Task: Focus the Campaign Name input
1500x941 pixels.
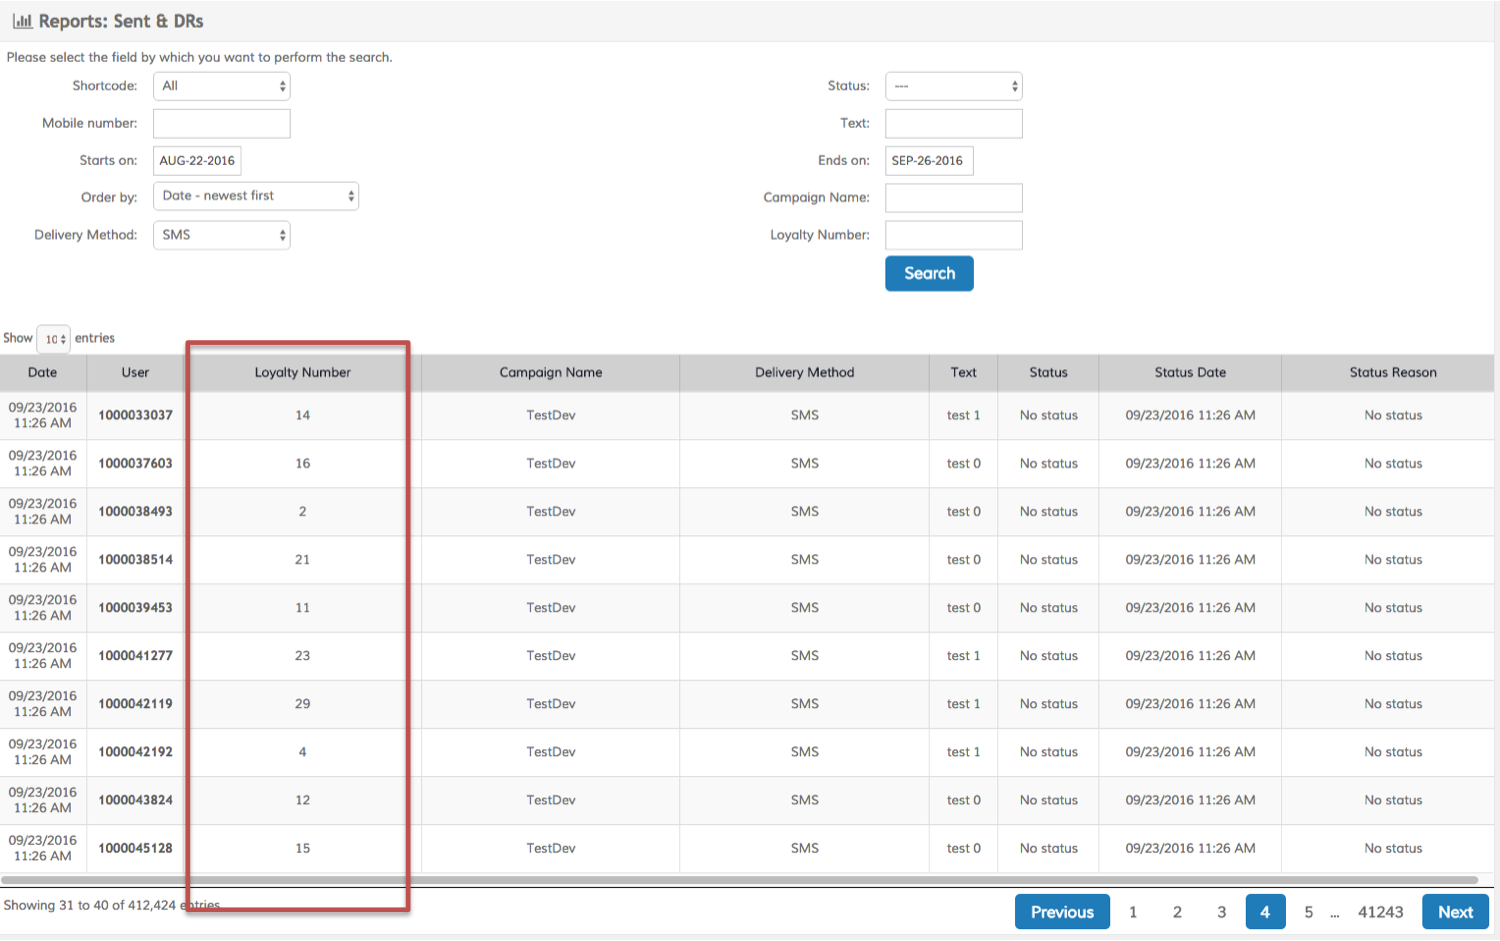Action: pyautogui.click(x=953, y=197)
